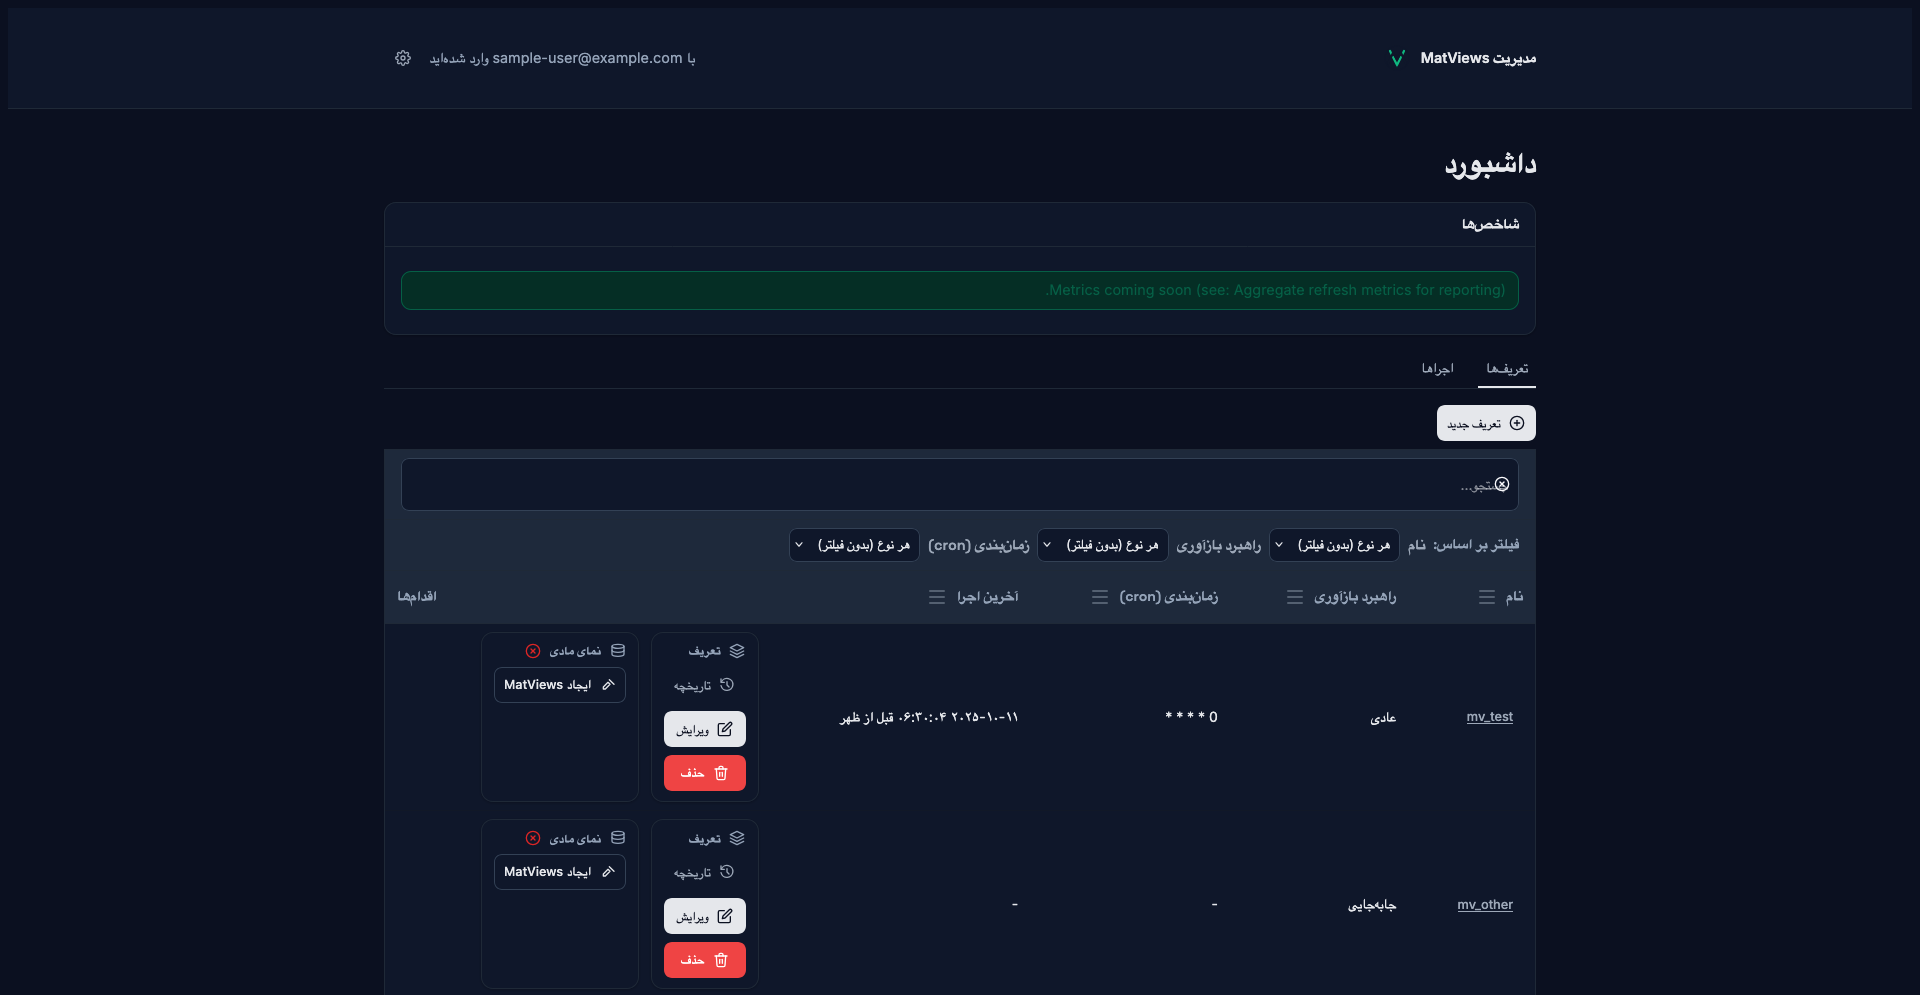This screenshot has height=995, width=1920.
Task: Select the تعریف‌ها tab
Action: coord(1506,369)
